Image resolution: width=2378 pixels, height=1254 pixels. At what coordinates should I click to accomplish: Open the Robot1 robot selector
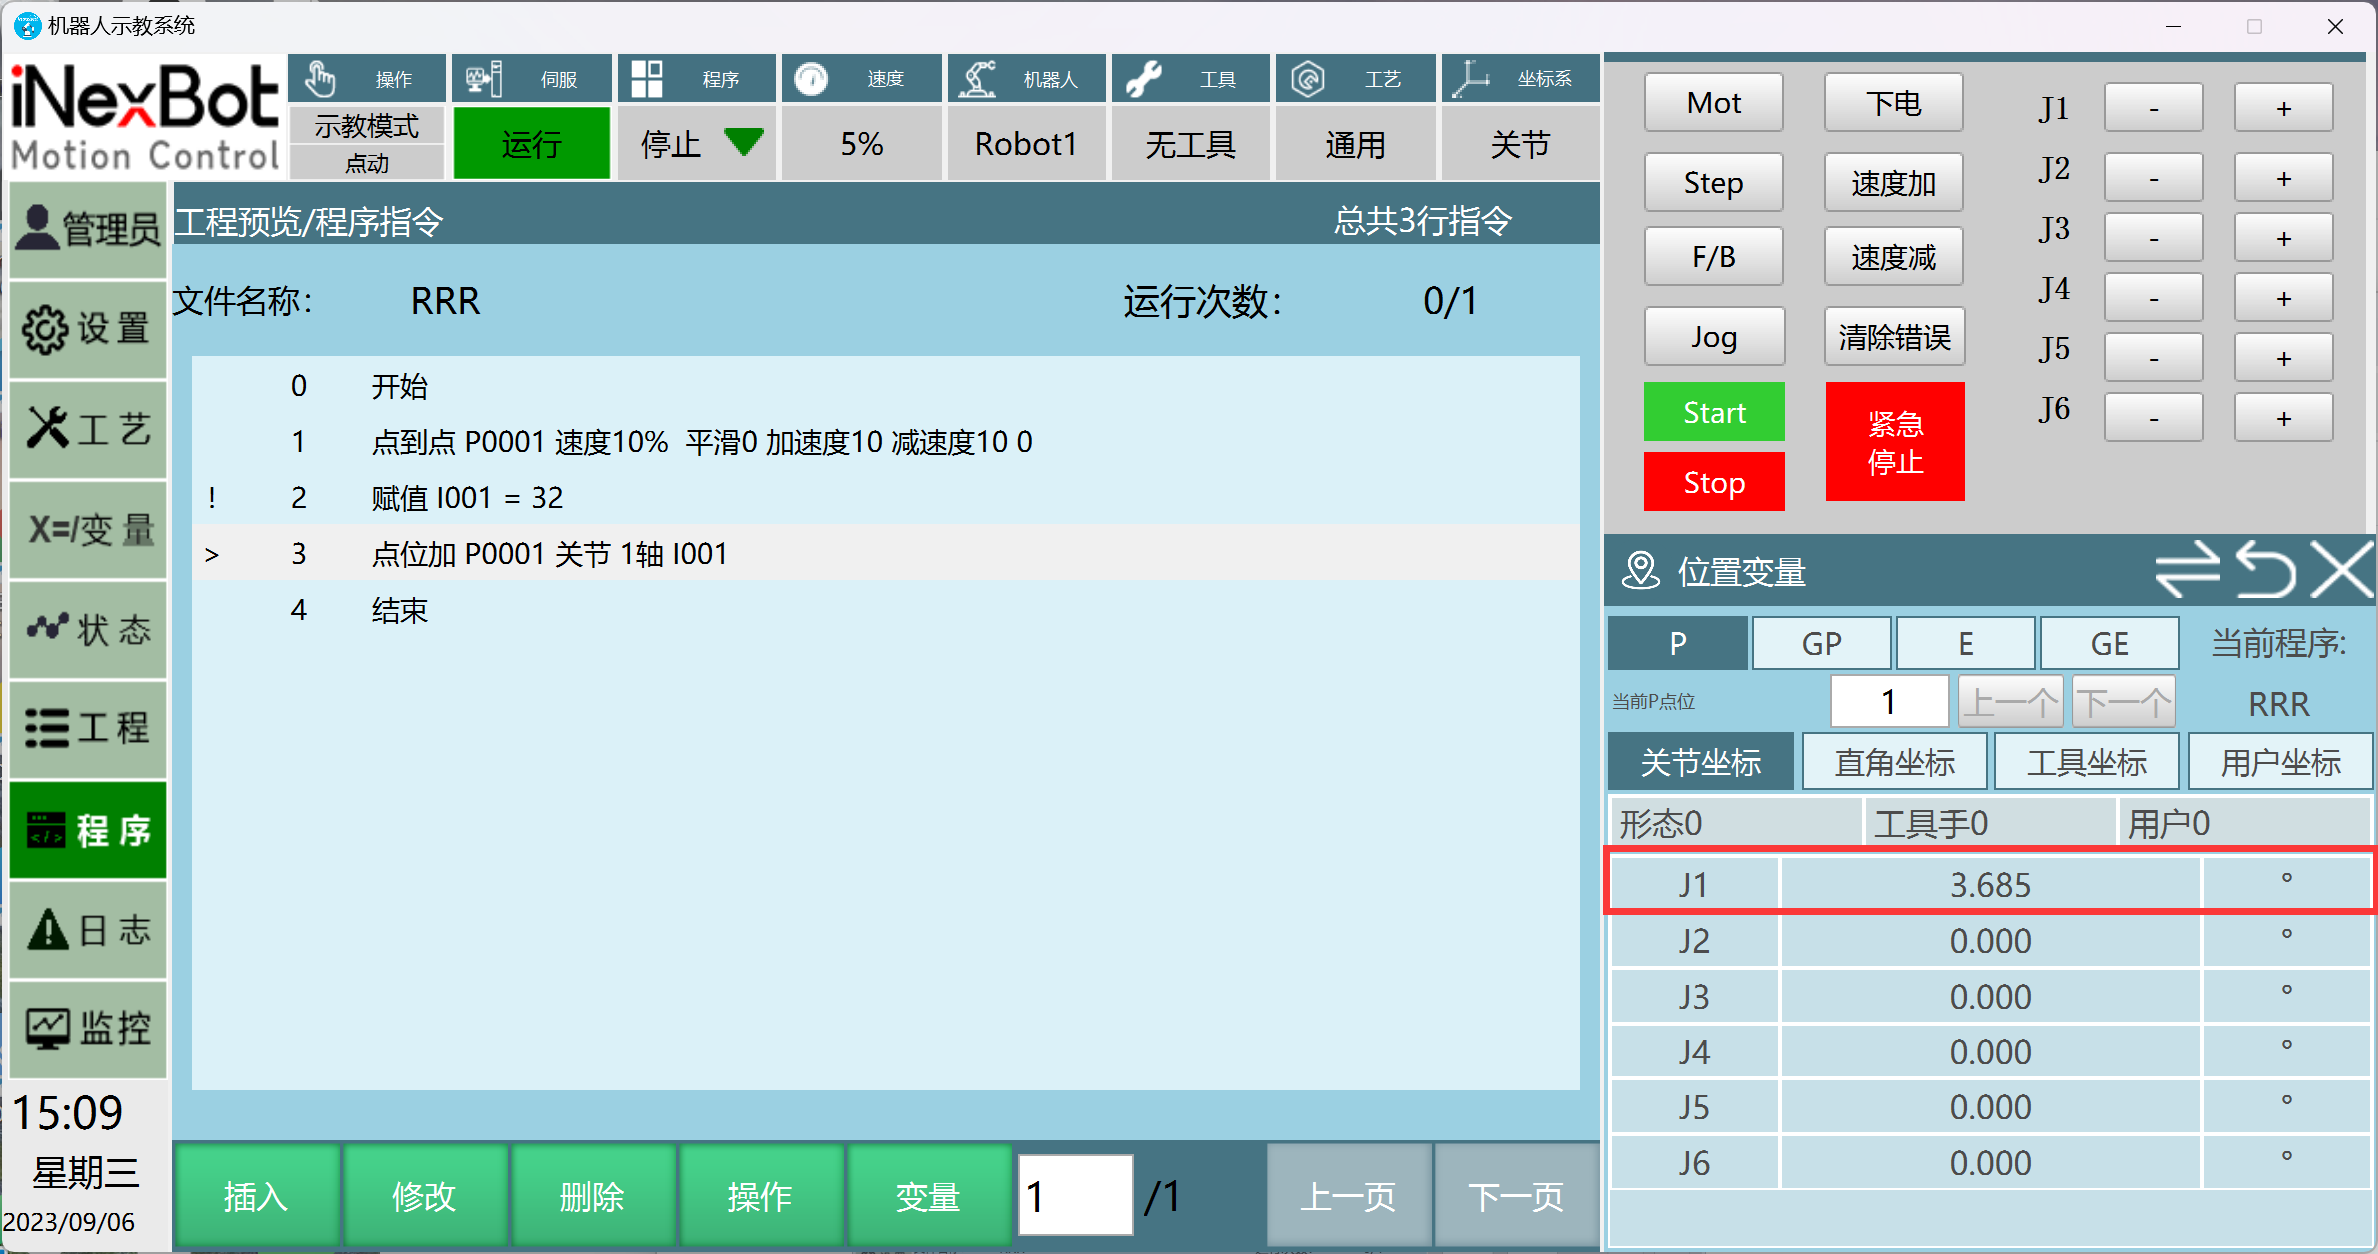click(x=1025, y=144)
